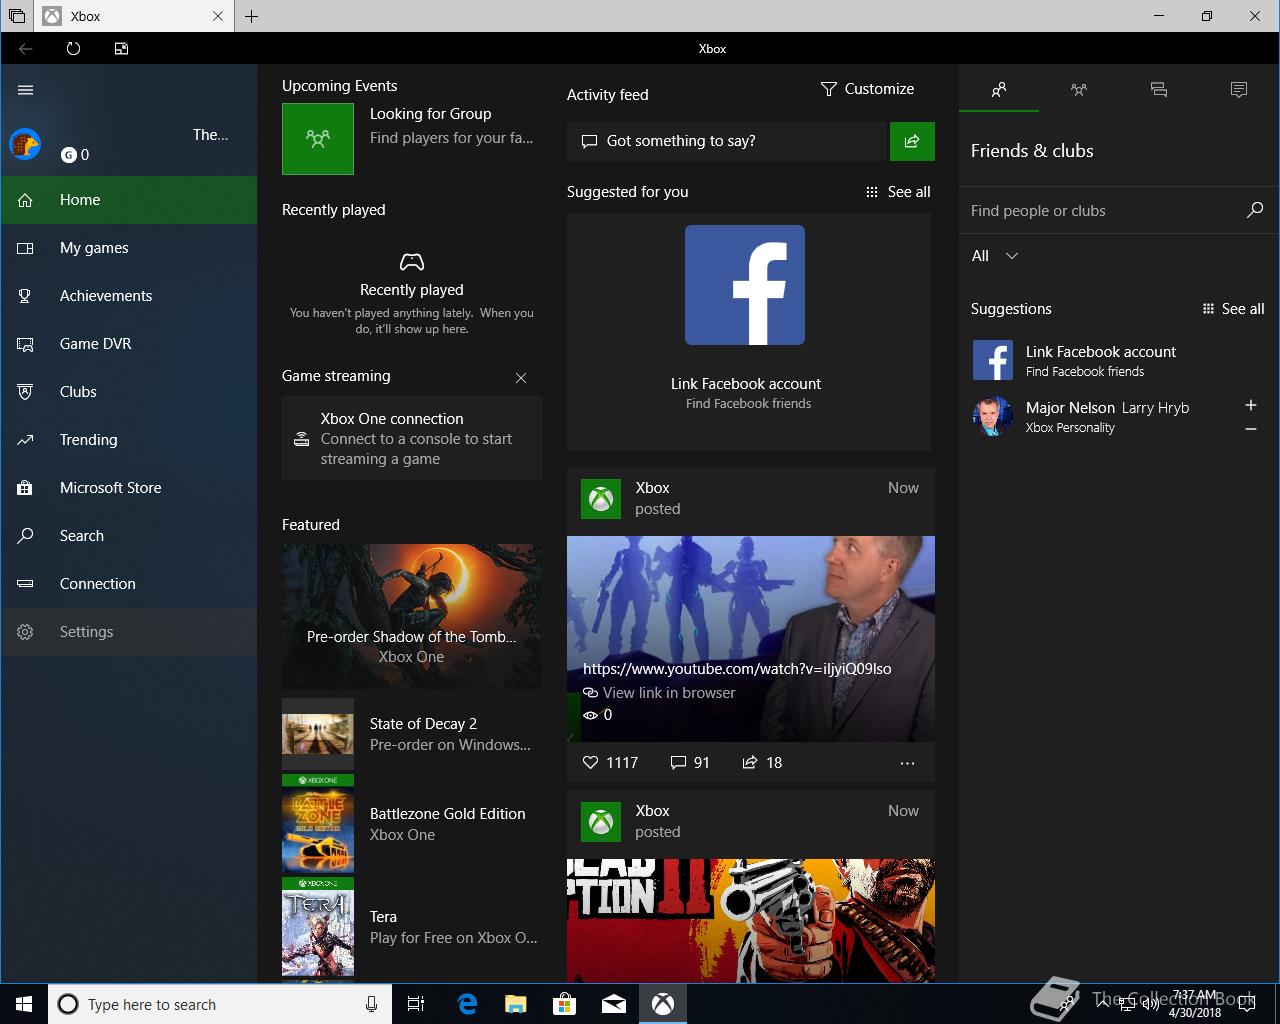Viewport: 1280px width, 1024px height.
Task: Click the refresh icon in the title bar
Action: point(73,48)
